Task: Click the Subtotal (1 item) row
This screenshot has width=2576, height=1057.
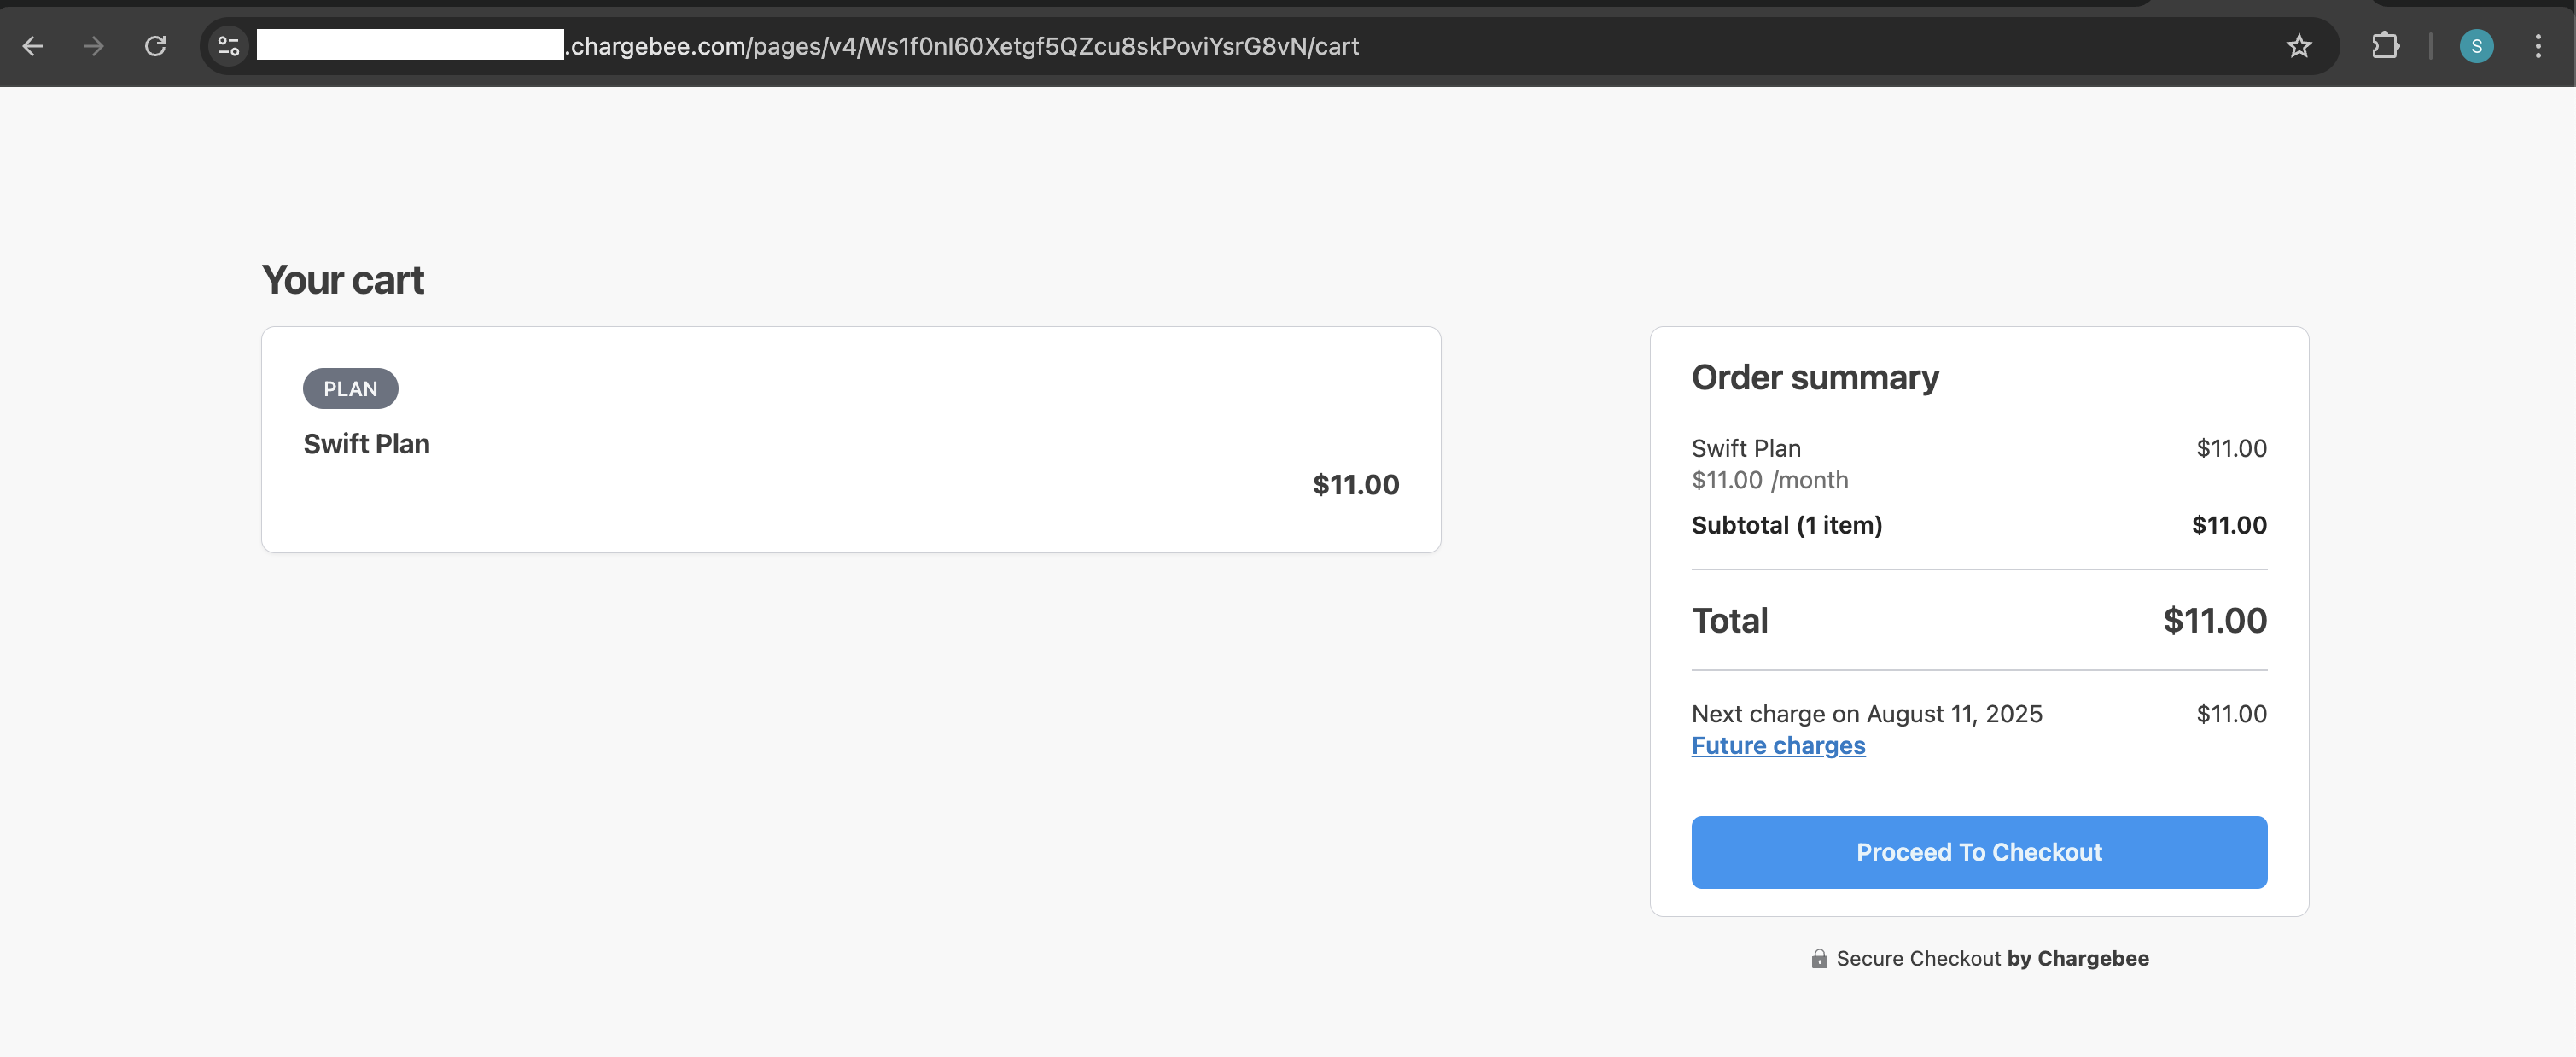Action: [1786, 525]
